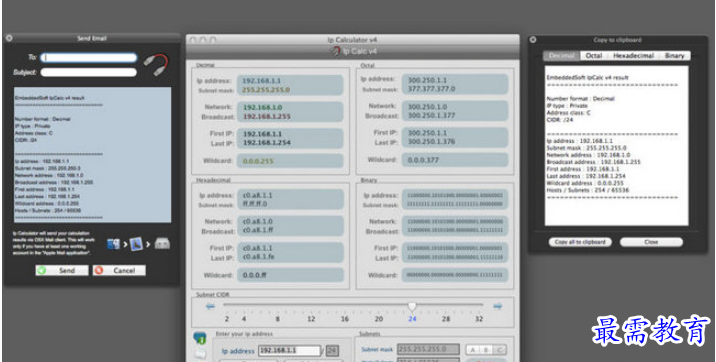The width and height of the screenshot is (716, 362).
Task: Click the Finder icon in Send Email window
Action: pyautogui.click(x=113, y=244)
